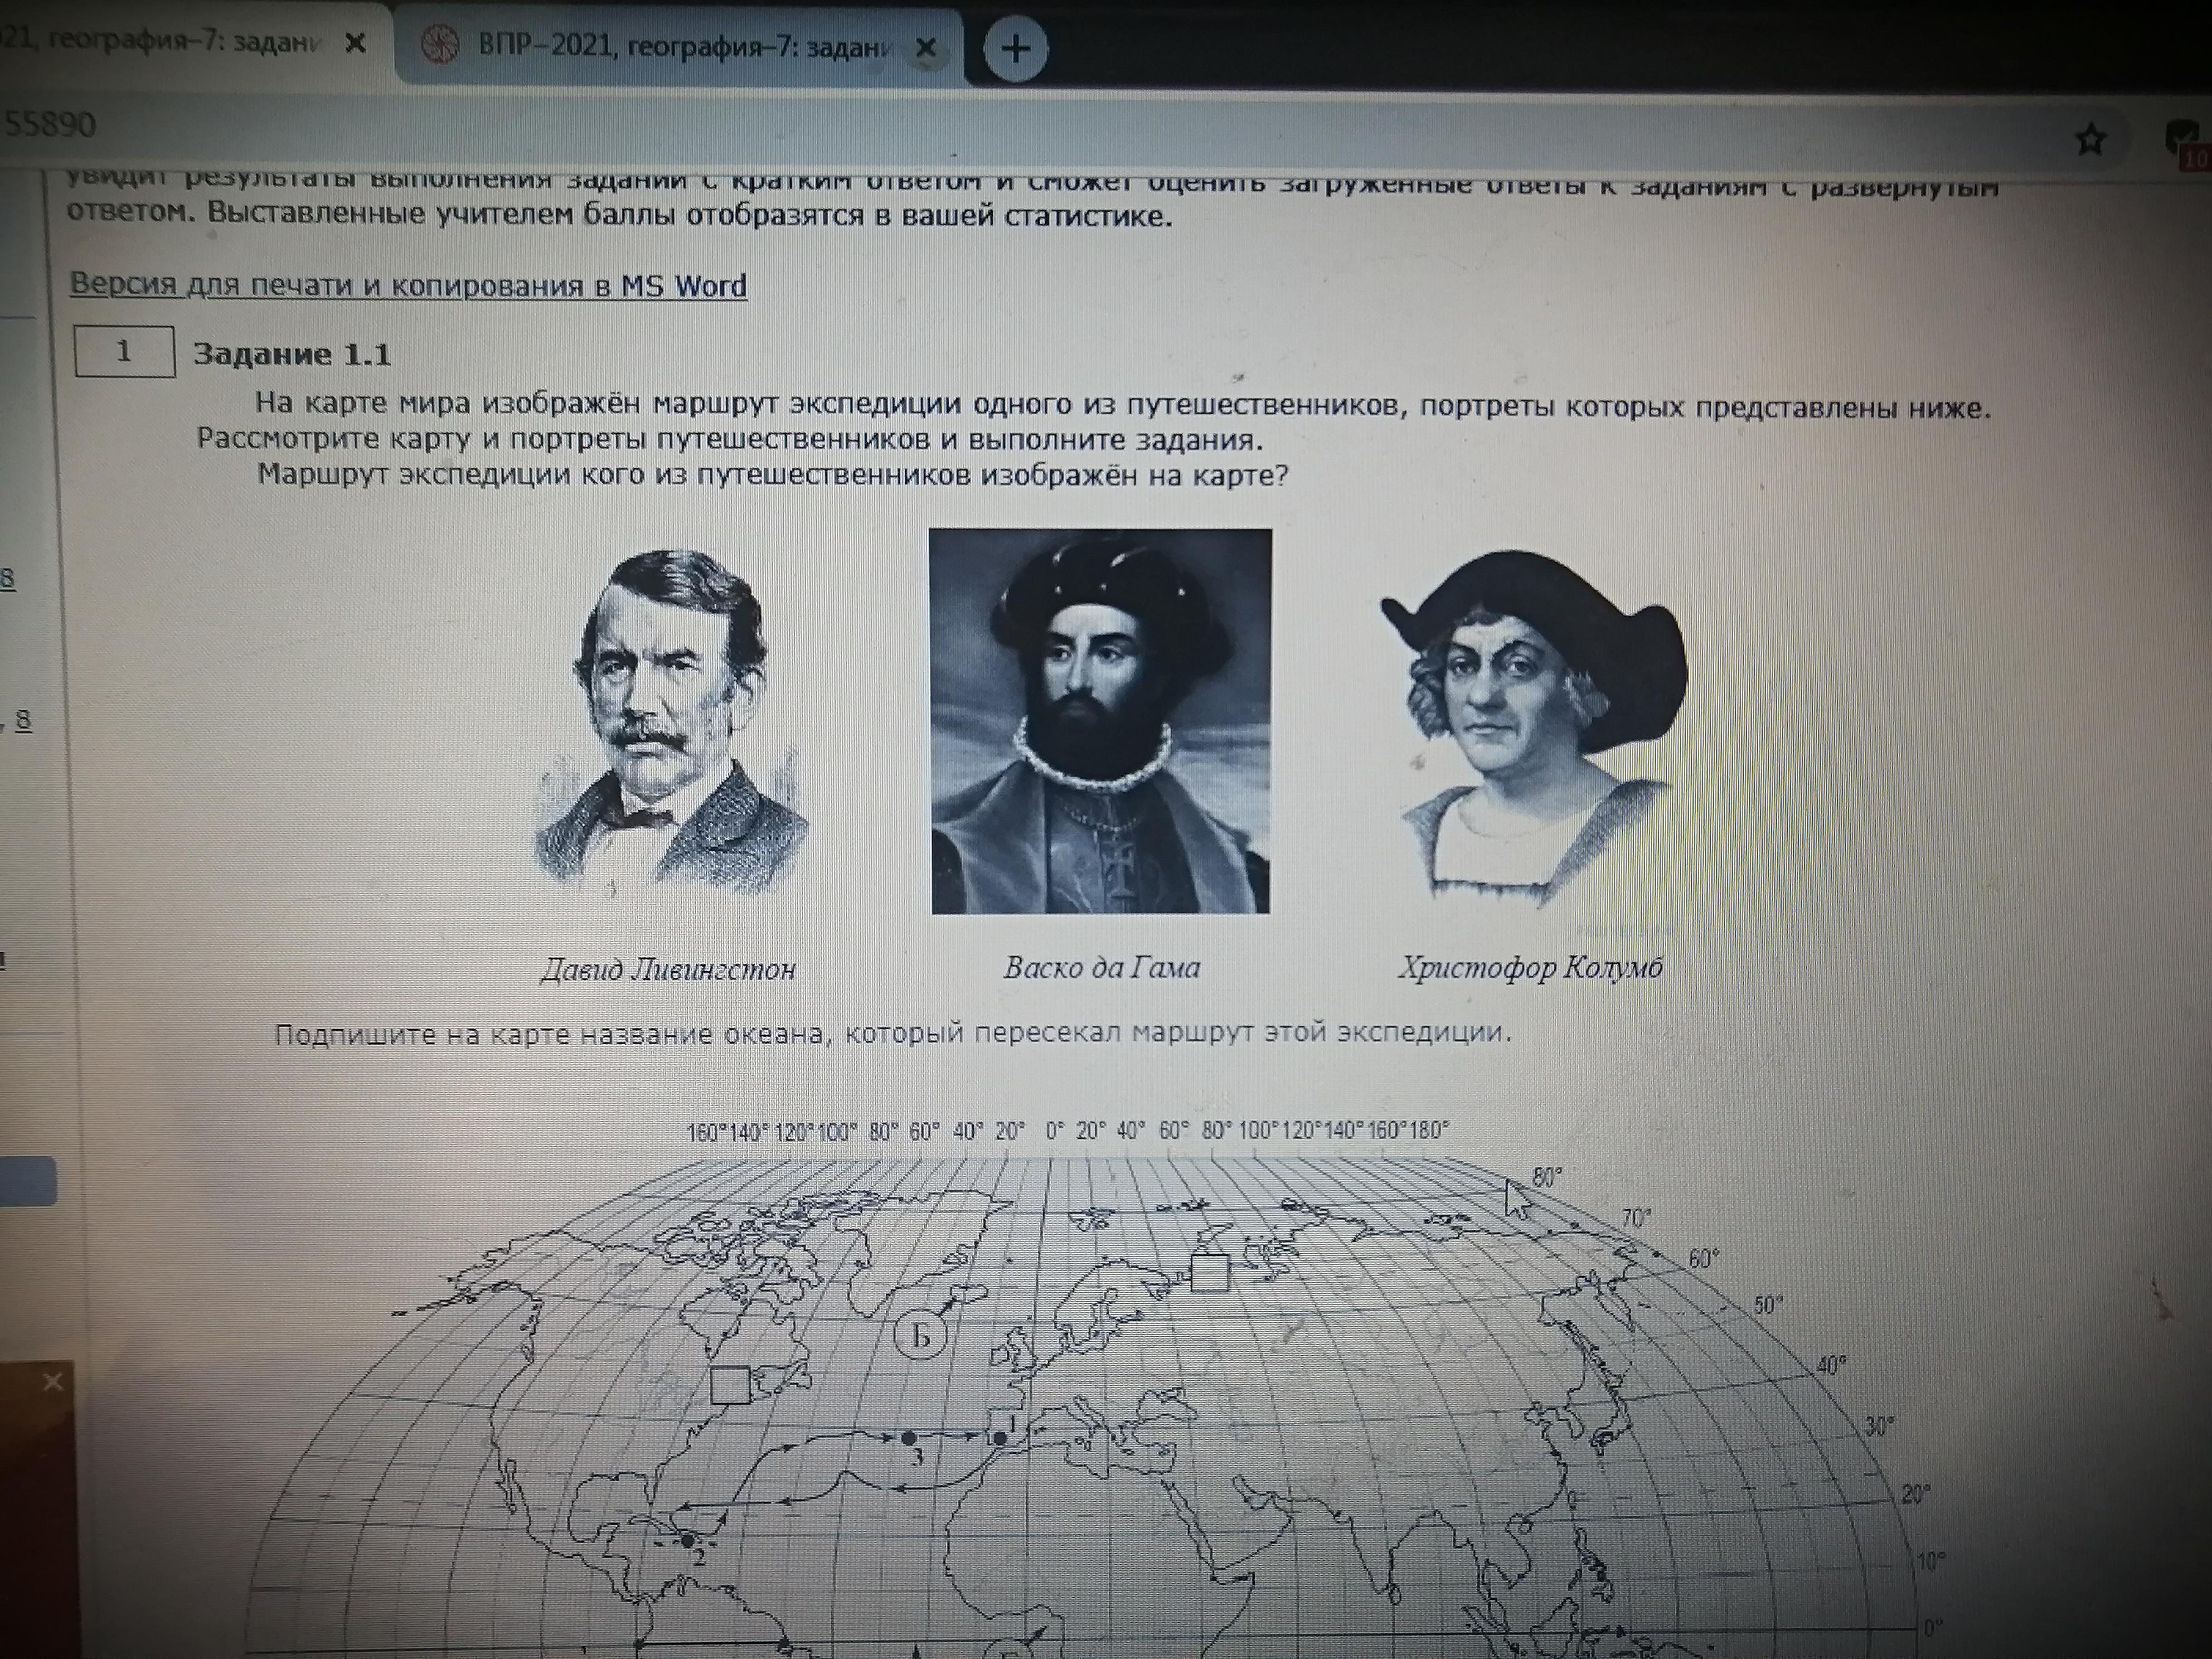Close the first partially visible tab

tap(354, 45)
